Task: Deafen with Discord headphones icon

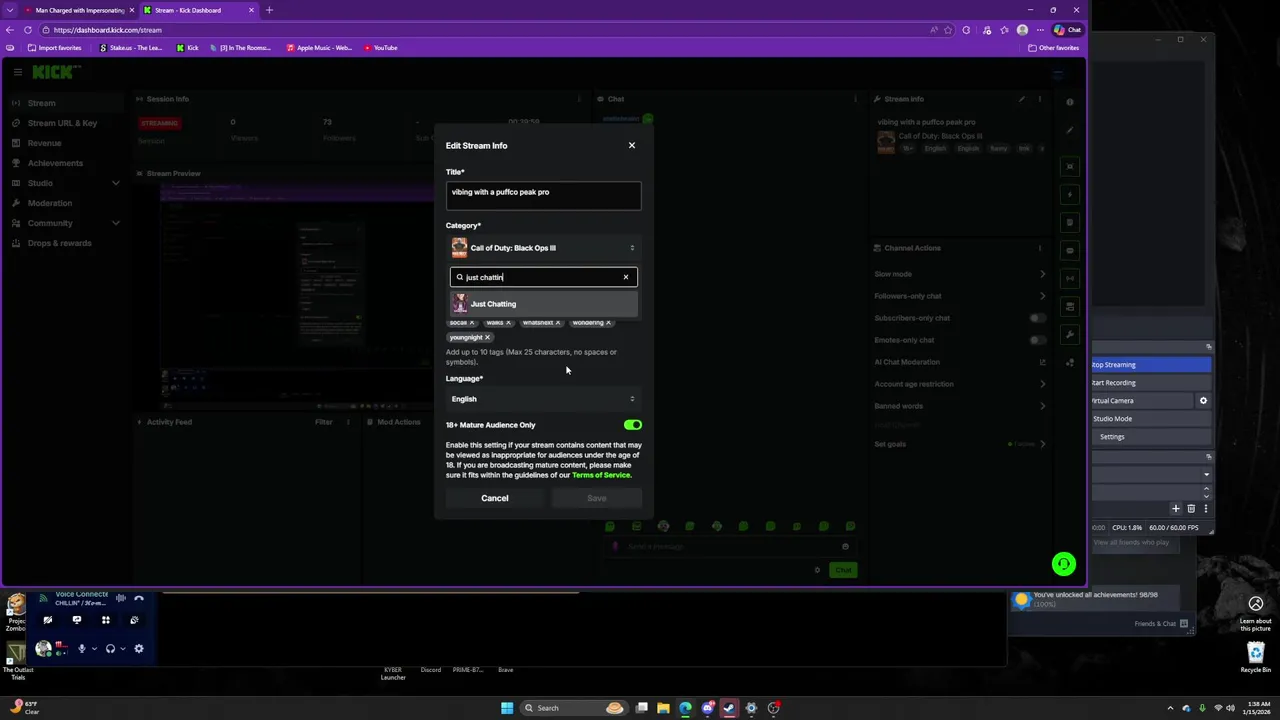Action: tap(110, 649)
